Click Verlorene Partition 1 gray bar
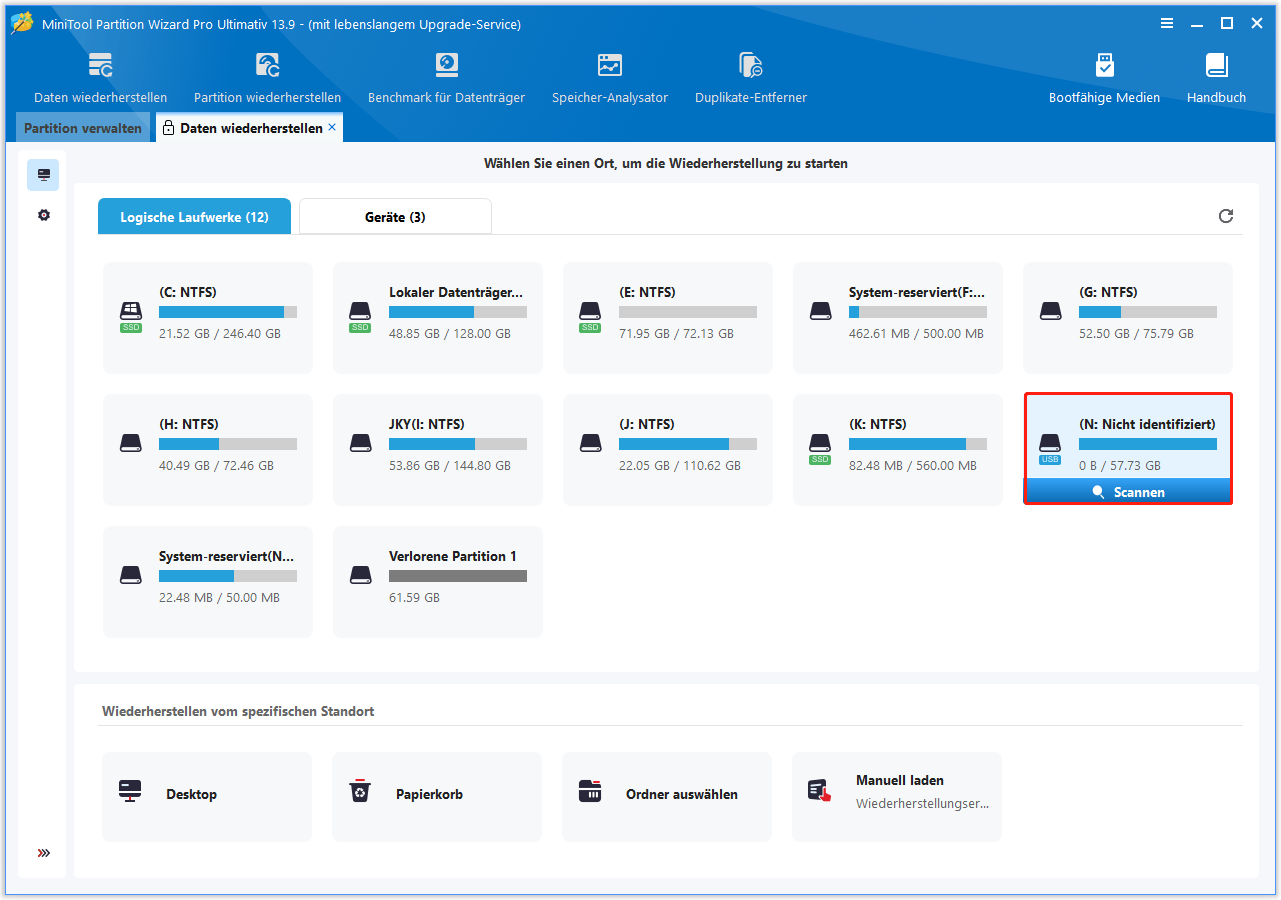The height and width of the screenshot is (900, 1281). 458,576
